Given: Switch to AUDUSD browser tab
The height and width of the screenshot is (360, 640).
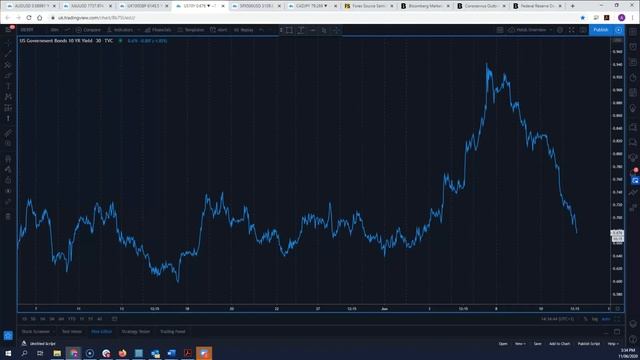Looking at the screenshot, I should click(32, 6).
